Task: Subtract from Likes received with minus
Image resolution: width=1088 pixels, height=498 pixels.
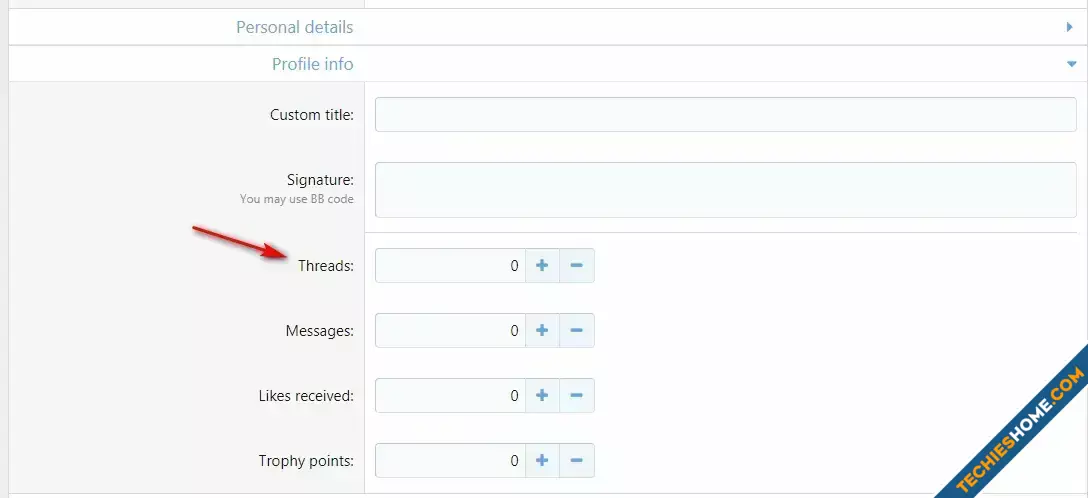Action: [577, 395]
